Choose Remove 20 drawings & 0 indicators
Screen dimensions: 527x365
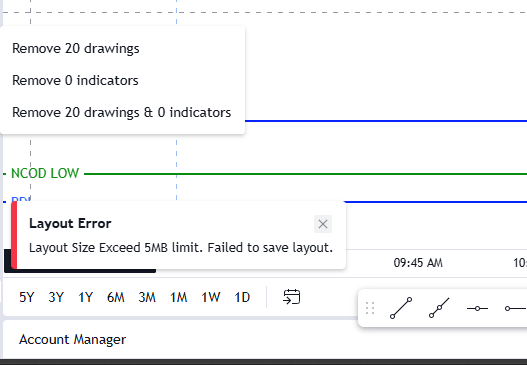(122, 112)
